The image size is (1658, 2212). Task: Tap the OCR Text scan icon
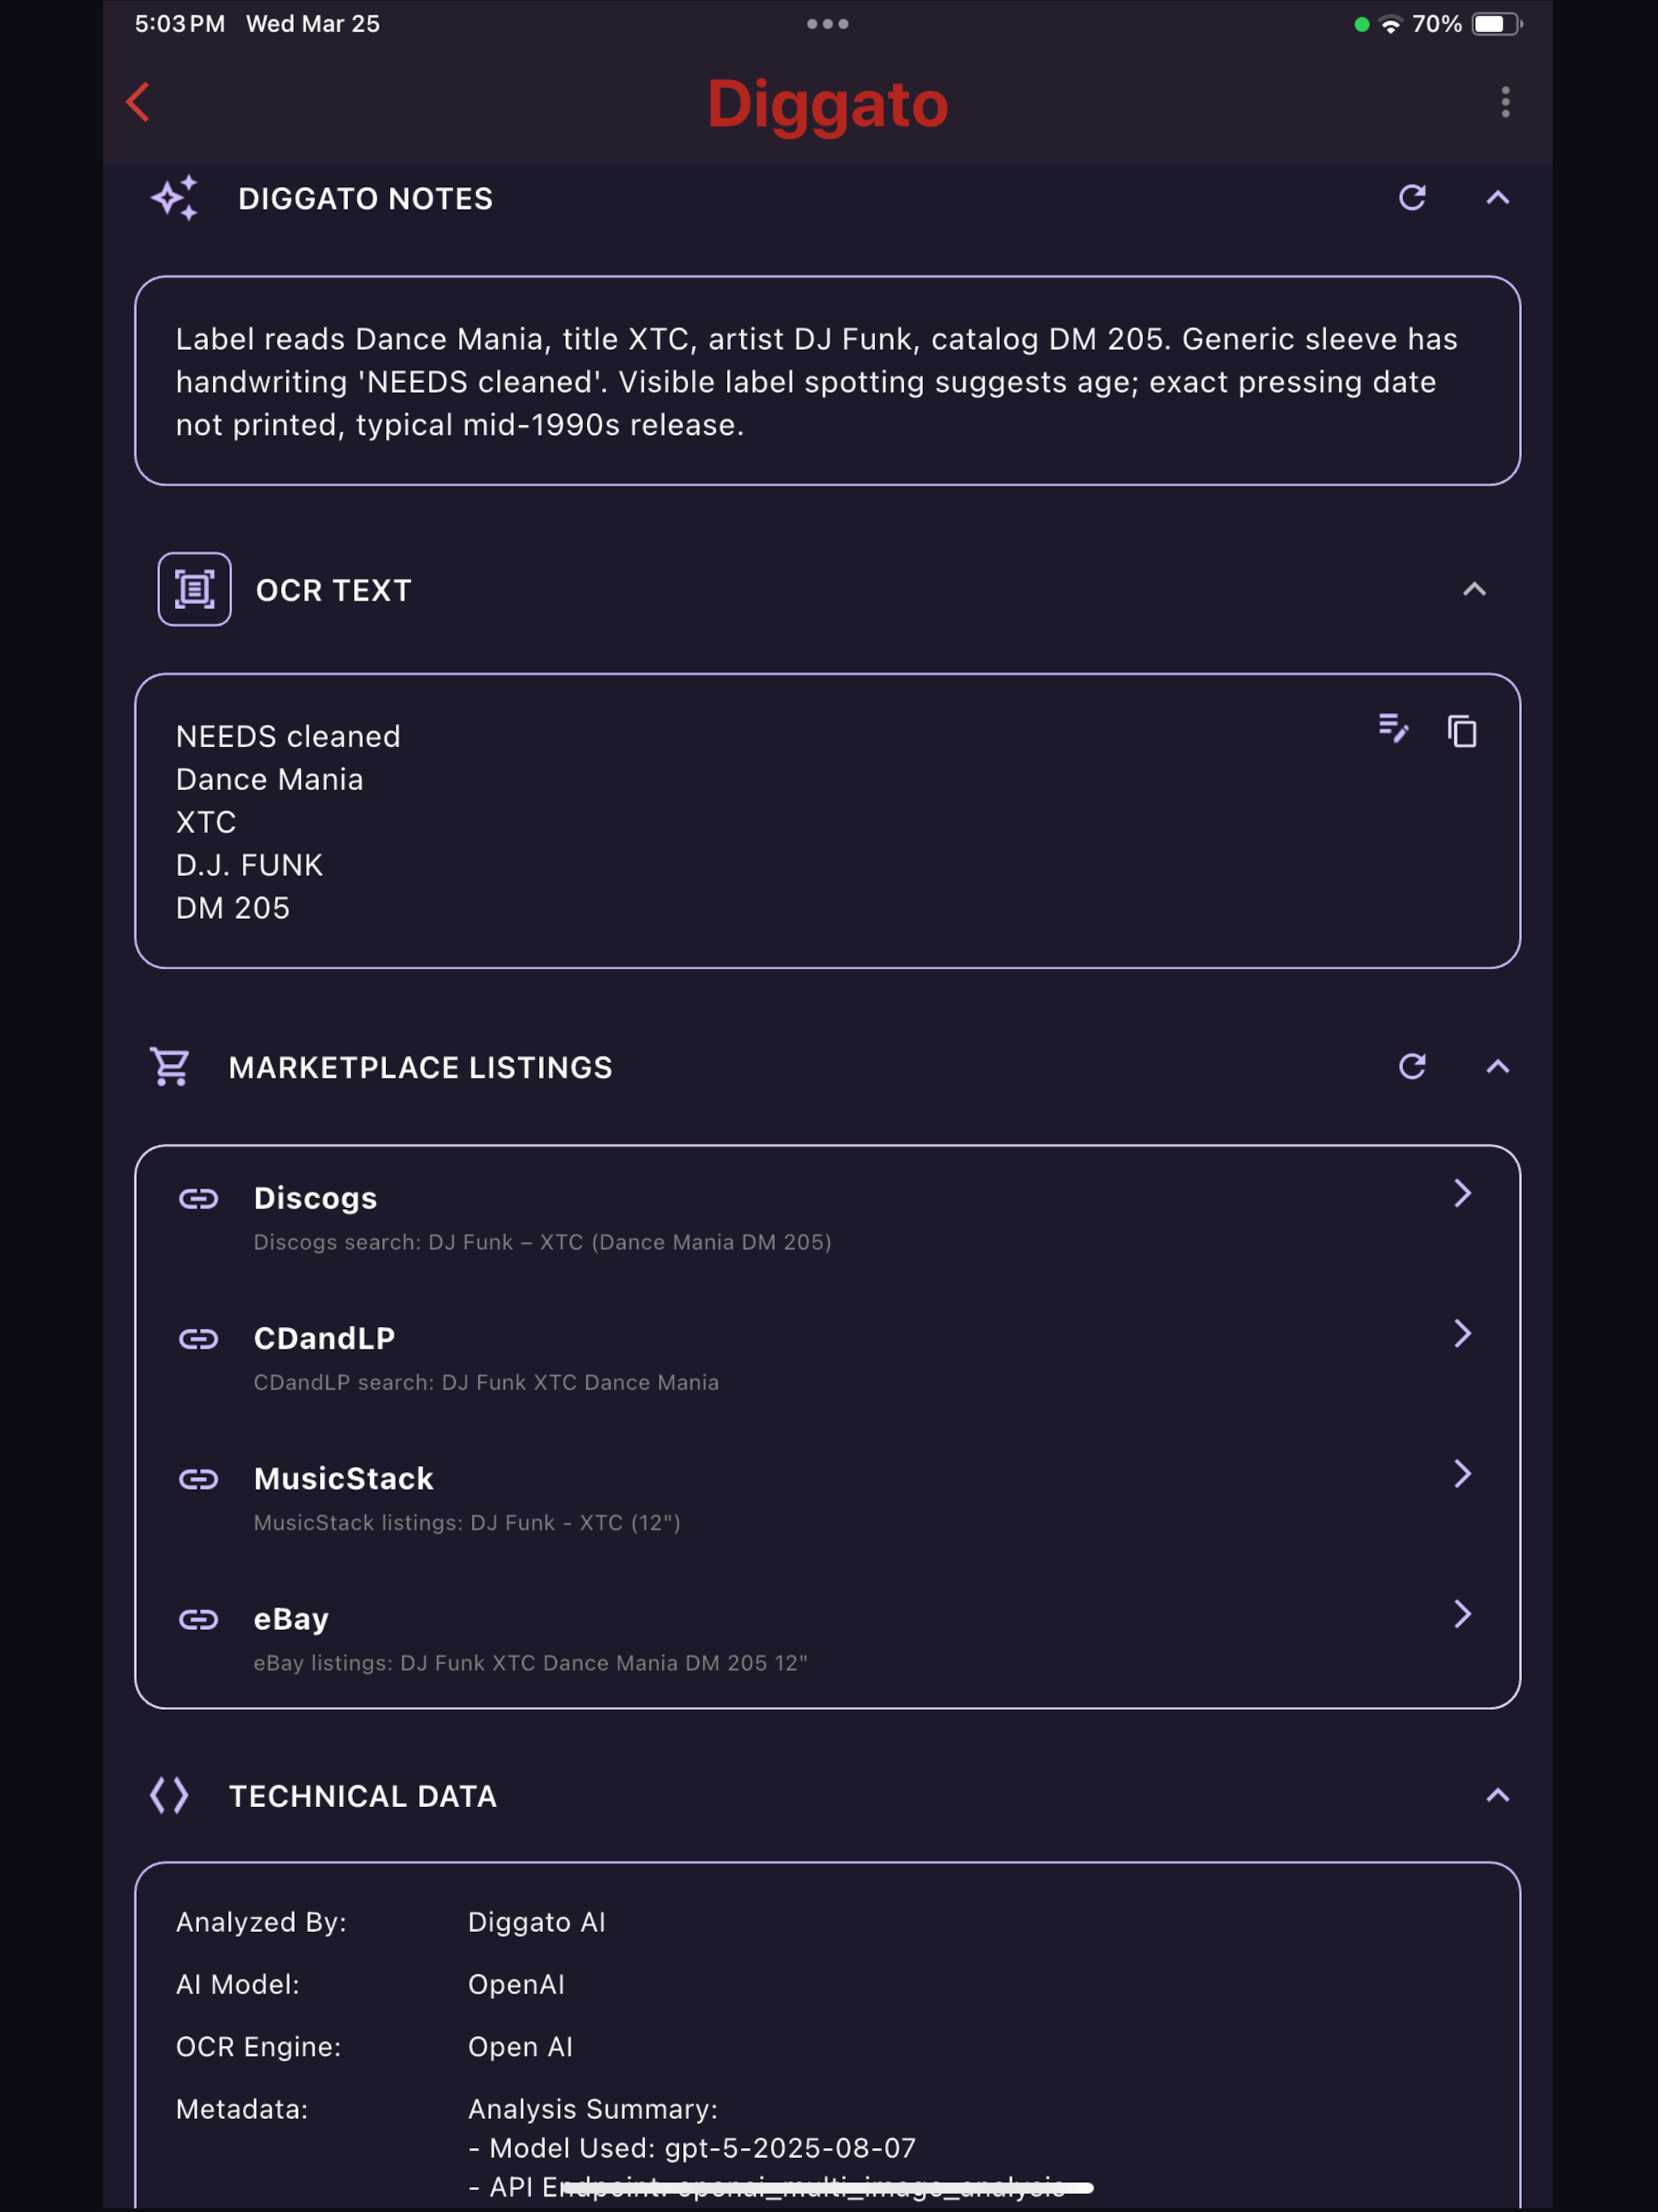coord(194,589)
